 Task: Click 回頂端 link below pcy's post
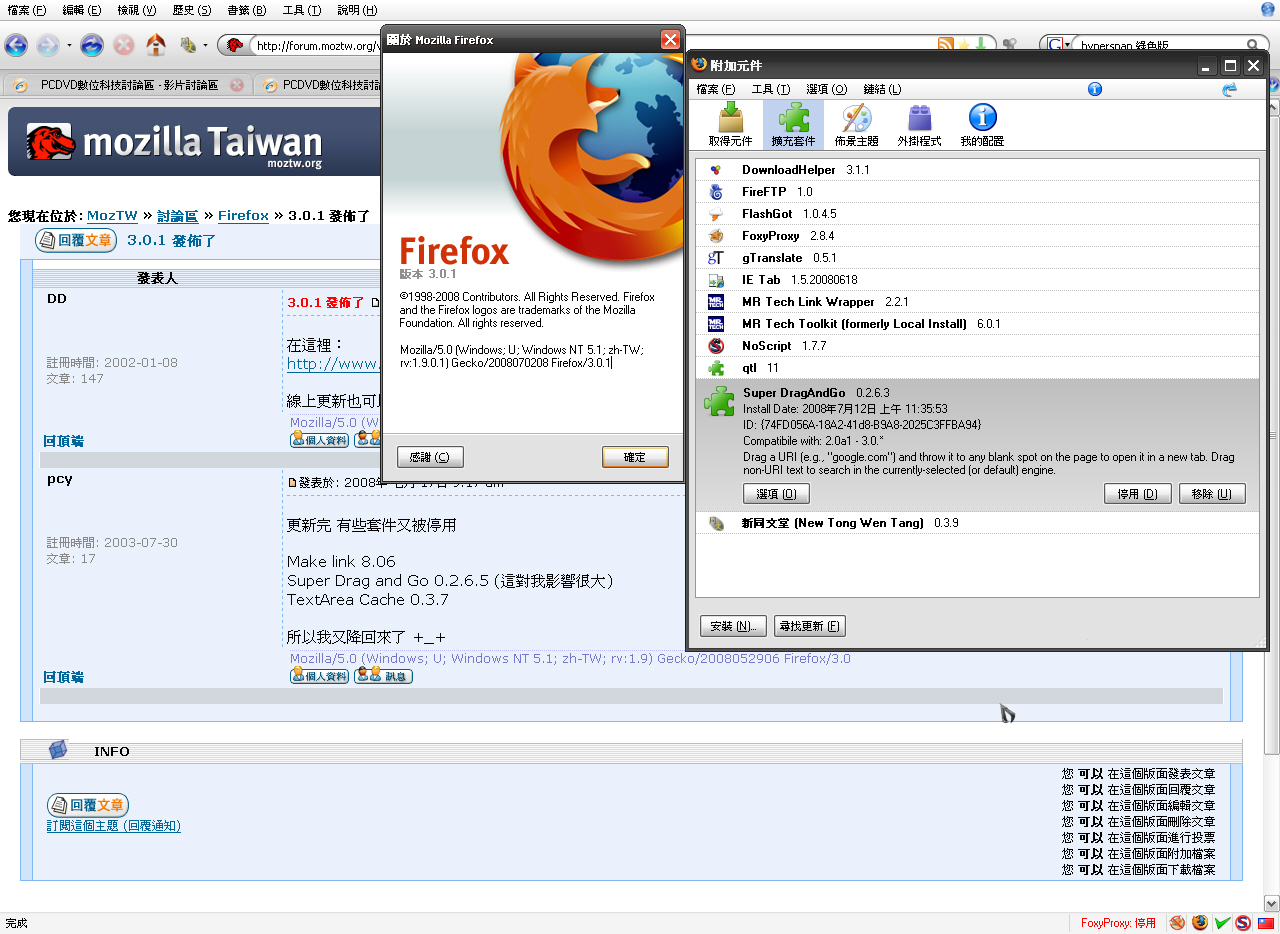point(63,677)
